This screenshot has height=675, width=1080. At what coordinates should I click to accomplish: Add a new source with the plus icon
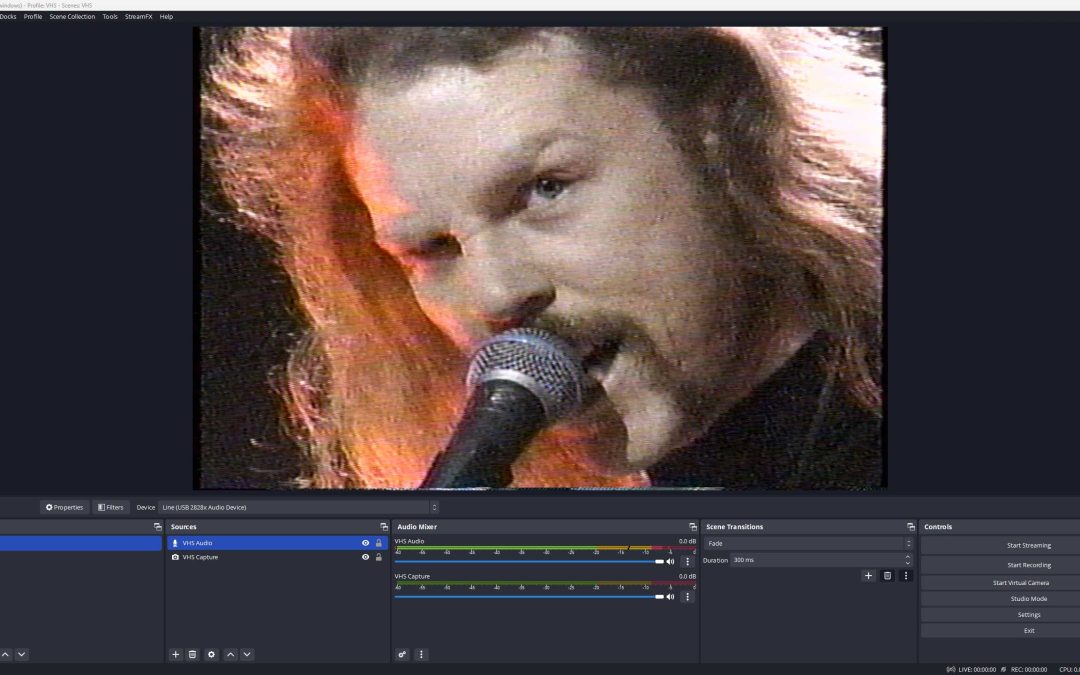[176, 654]
